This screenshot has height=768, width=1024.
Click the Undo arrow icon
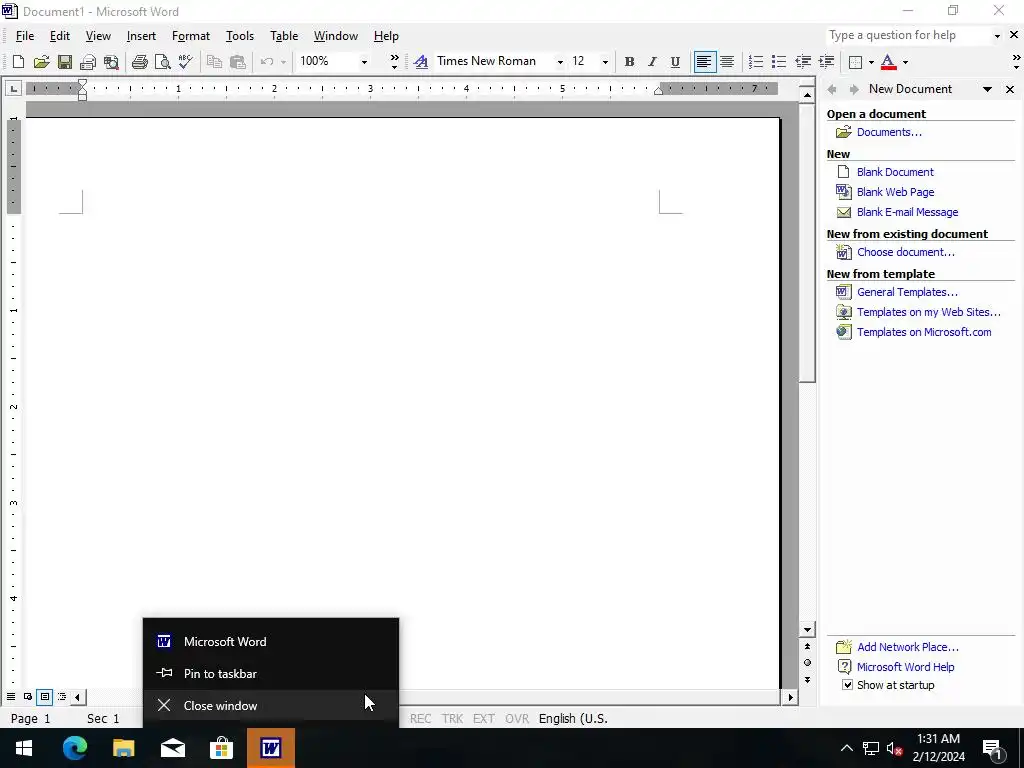266,62
